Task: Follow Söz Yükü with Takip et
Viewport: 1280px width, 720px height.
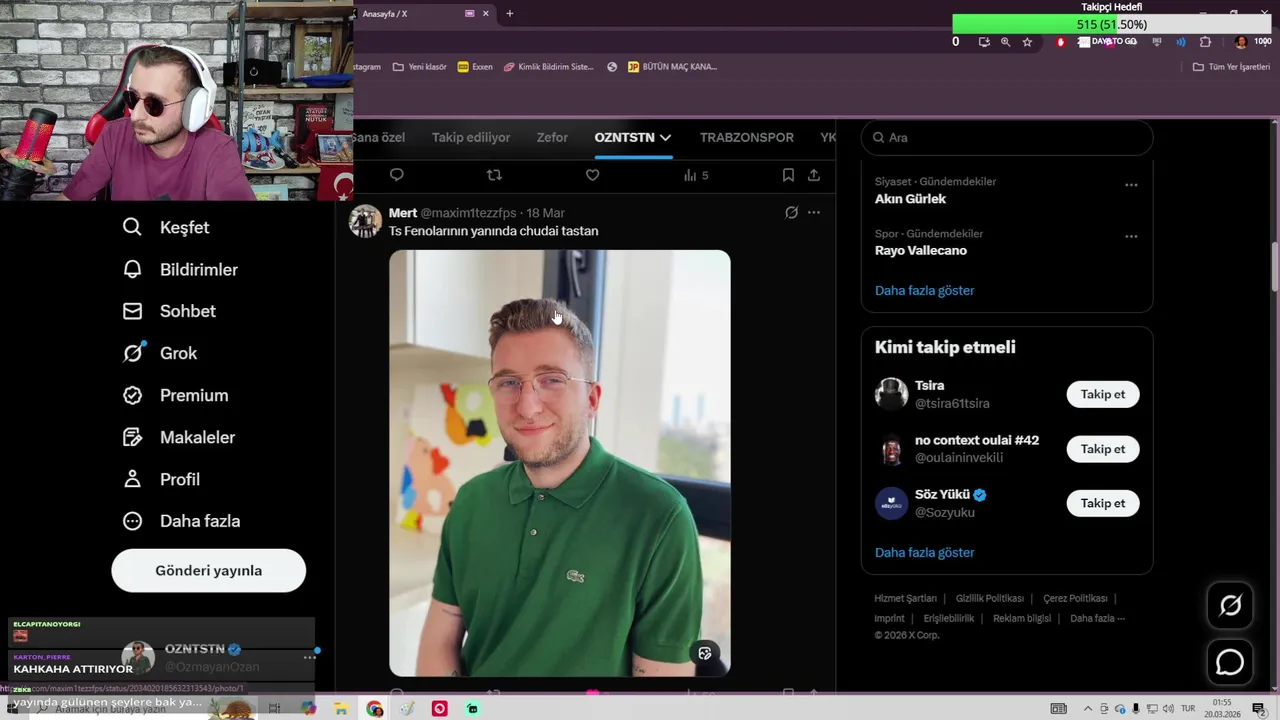Action: click(1103, 503)
